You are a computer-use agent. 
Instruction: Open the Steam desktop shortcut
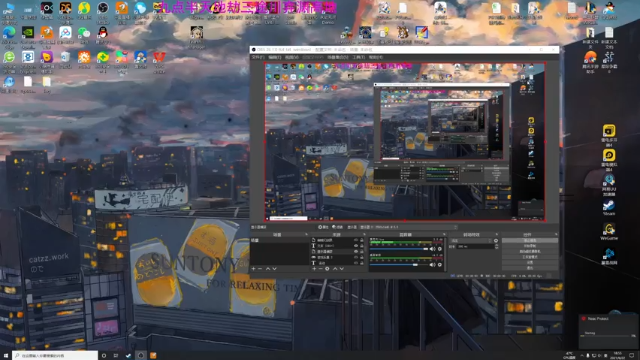609,207
